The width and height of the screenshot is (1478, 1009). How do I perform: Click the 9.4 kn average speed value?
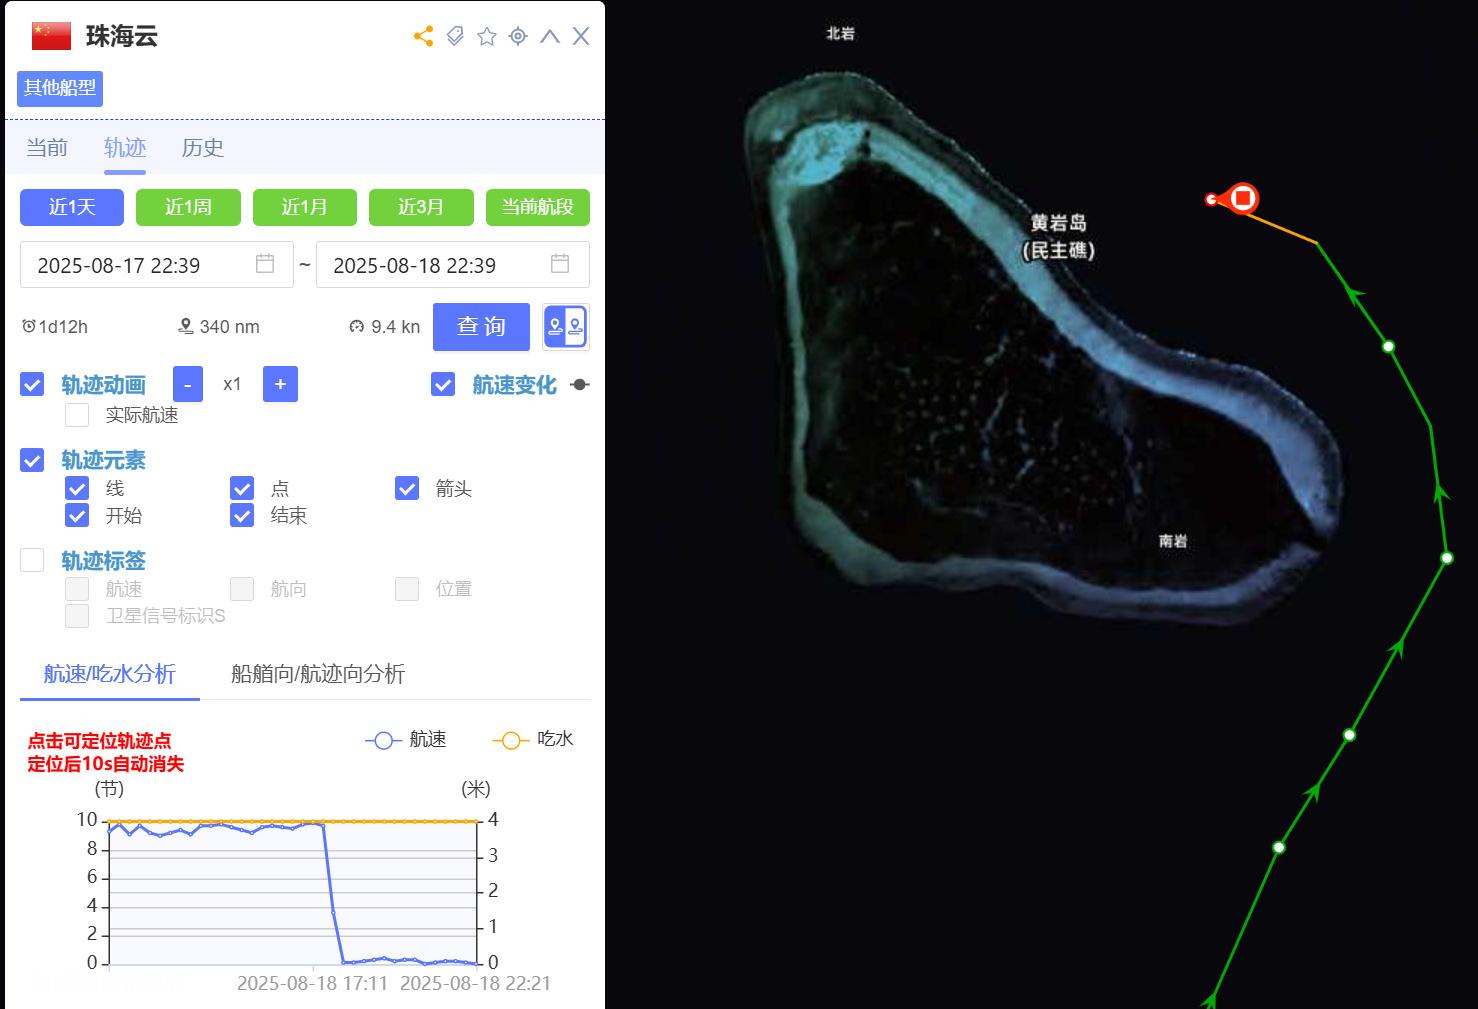click(x=395, y=327)
